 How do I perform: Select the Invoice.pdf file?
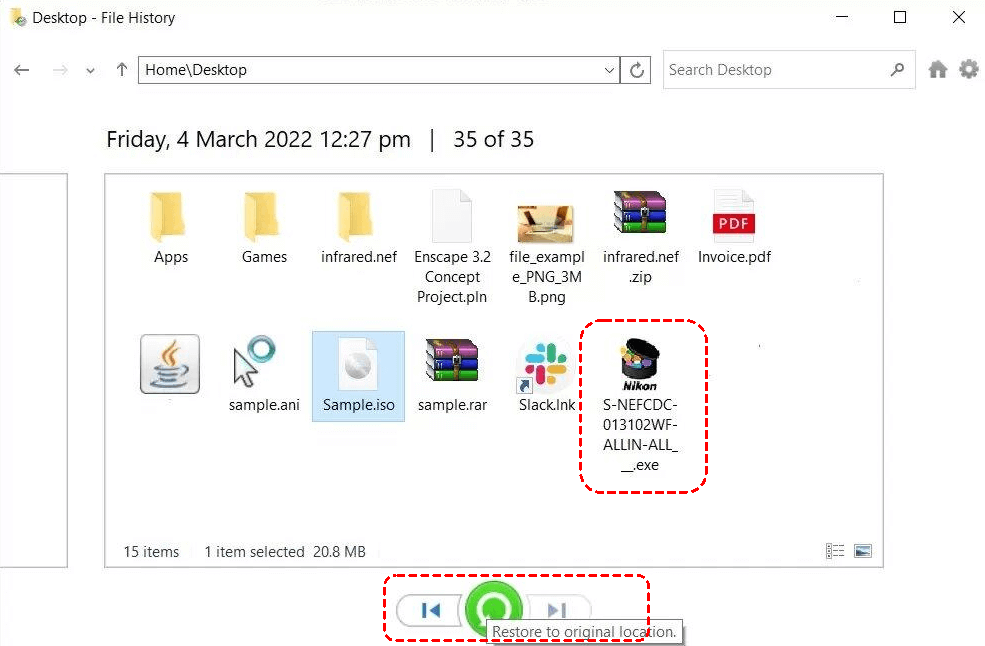tap(734, 227)
